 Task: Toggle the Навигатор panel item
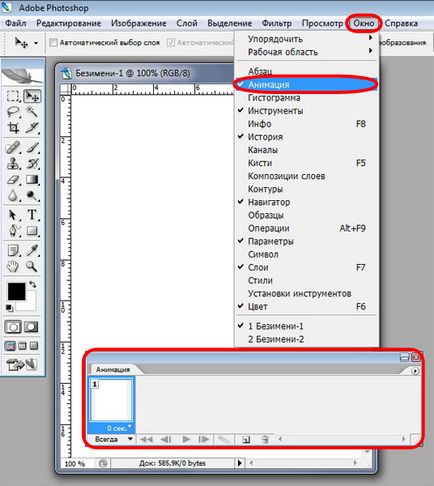point(307,202)
